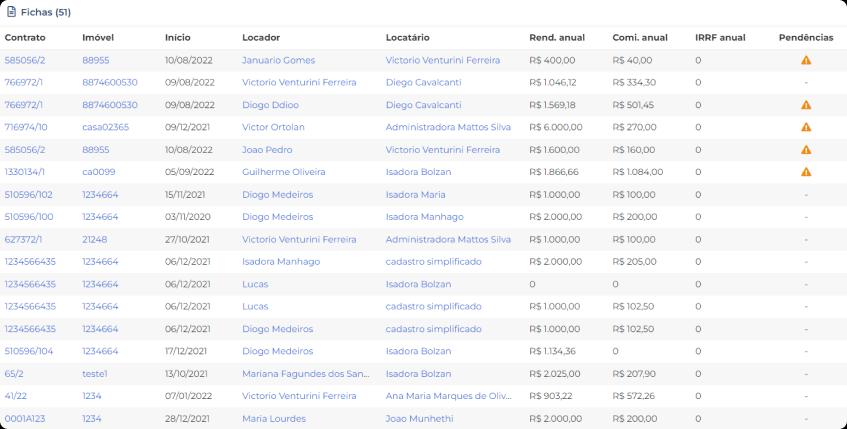Select date 03/11/2020

[187, 217]
